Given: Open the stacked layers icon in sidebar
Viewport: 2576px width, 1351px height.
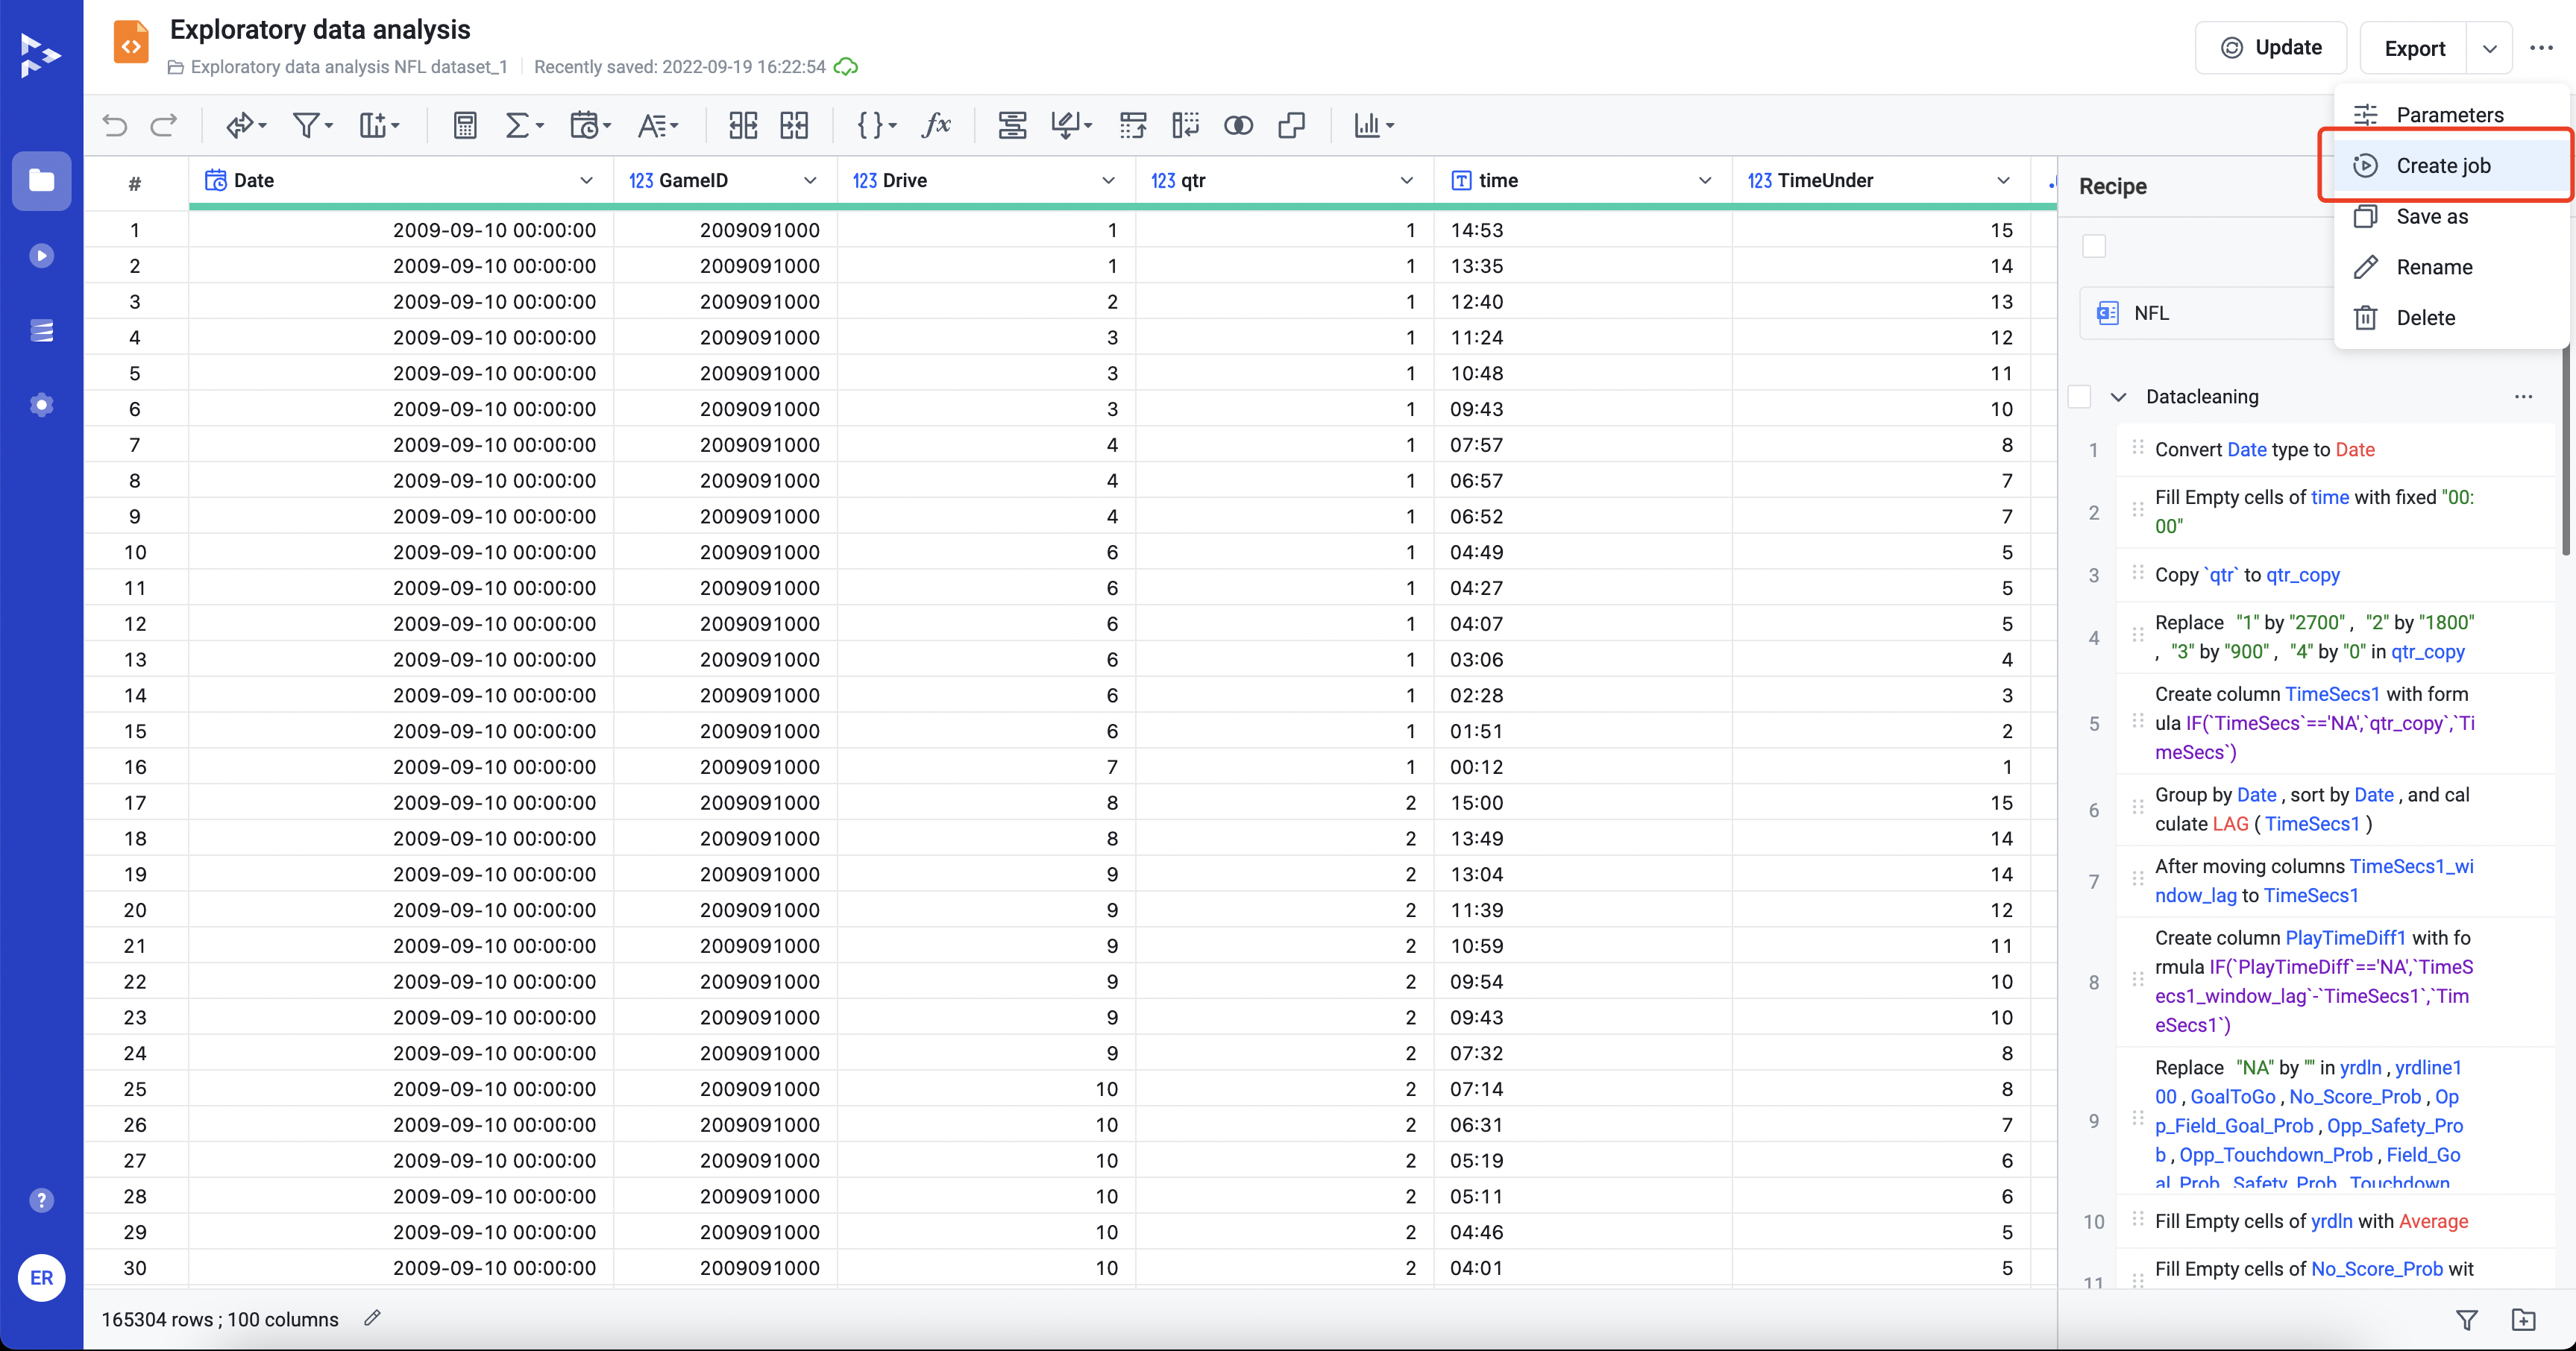Looking at the screenshot, I should click(x=41, y=331).
